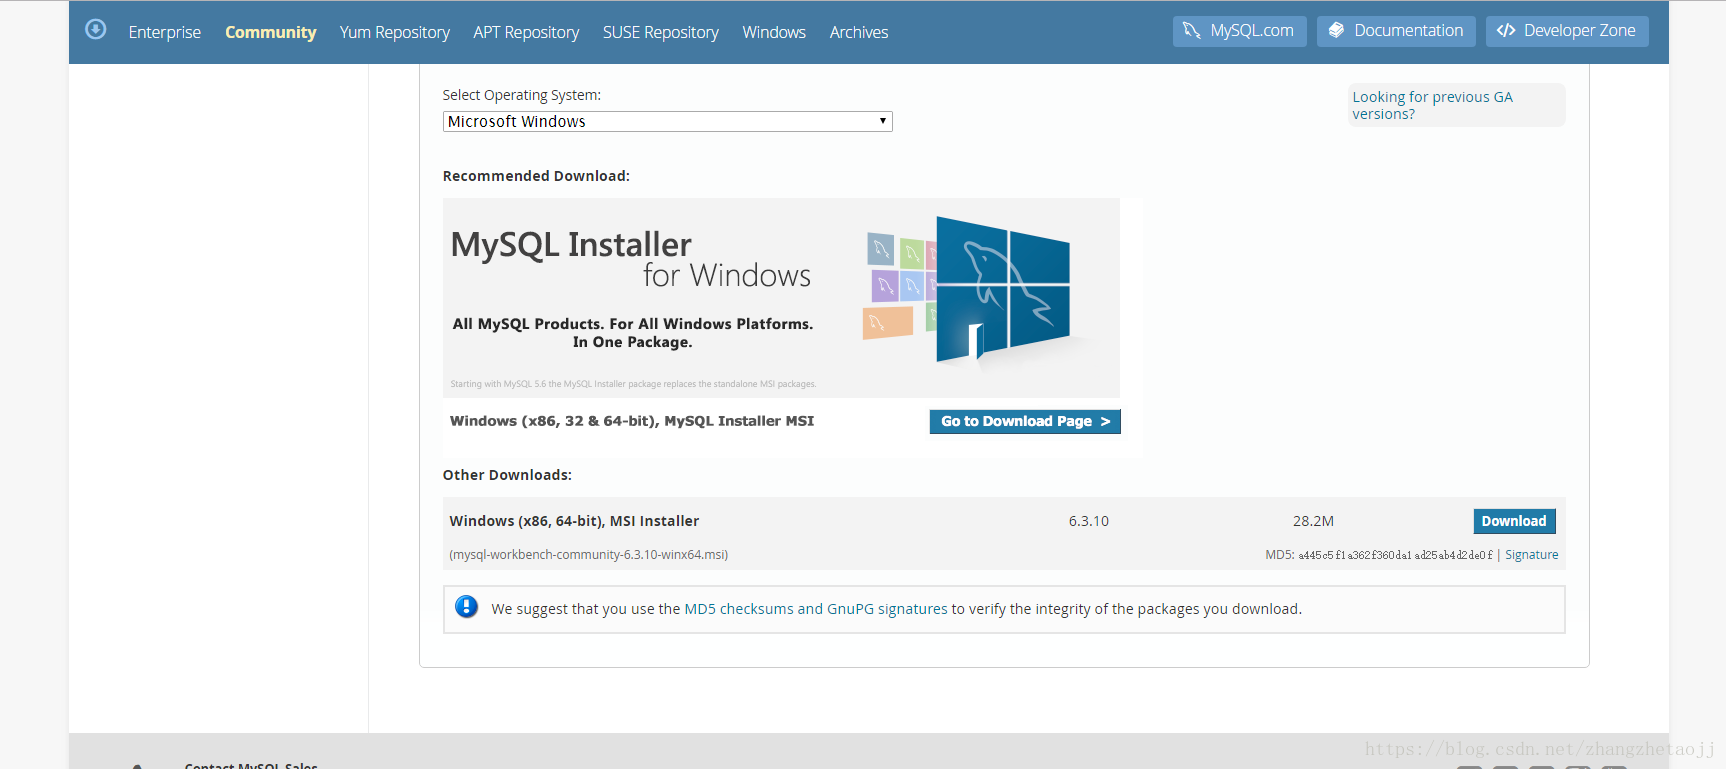
Task: Open the Signature link
Action: pyautogui.click(x=1531, y=555)
